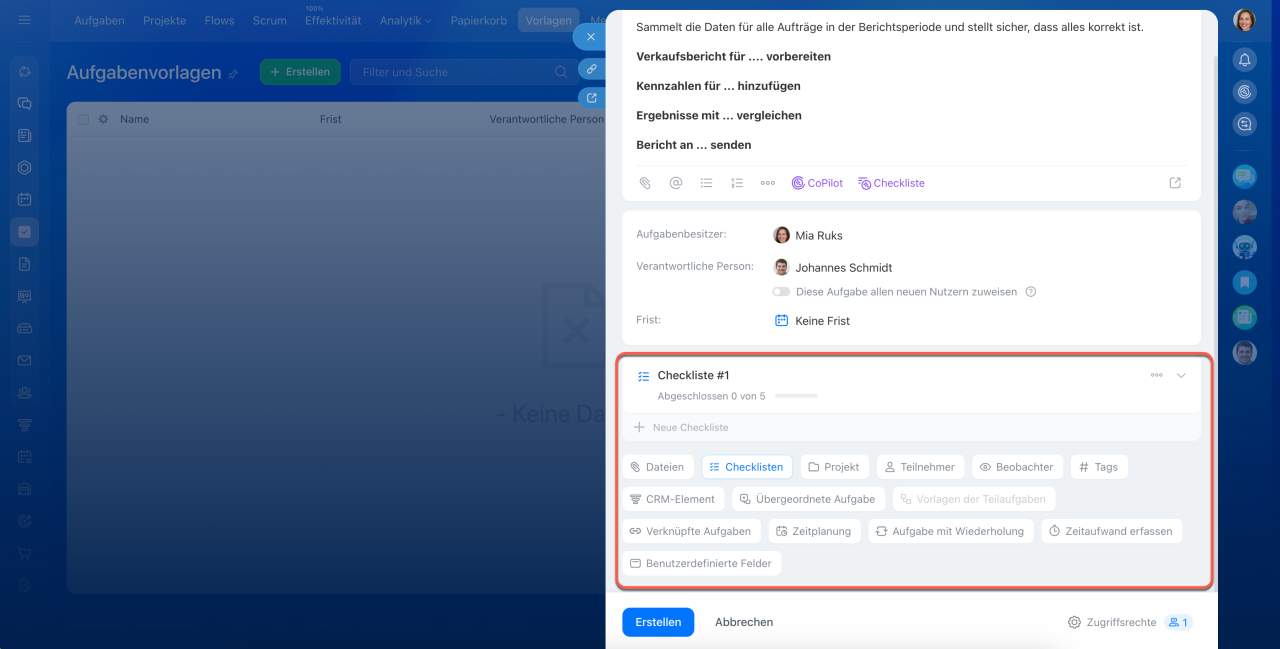Click the green Erstellen button in header
Screen dimensions: 1280x649
[300, 72]
